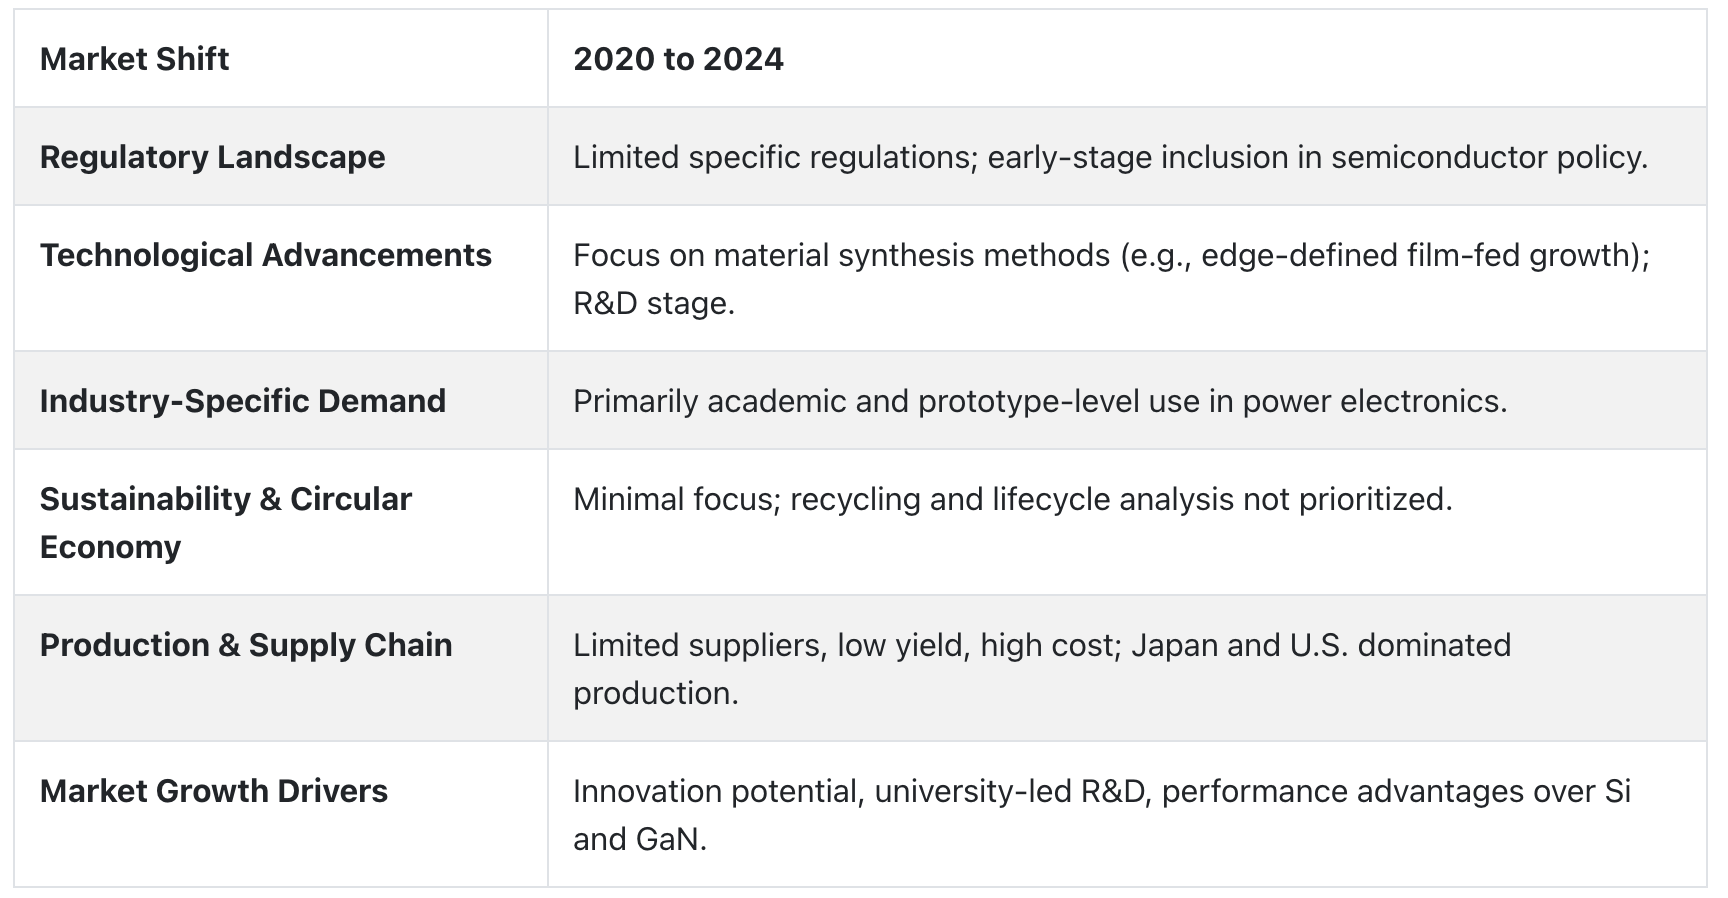Click the Sustainability & Circular Economy label

point(226,523)
